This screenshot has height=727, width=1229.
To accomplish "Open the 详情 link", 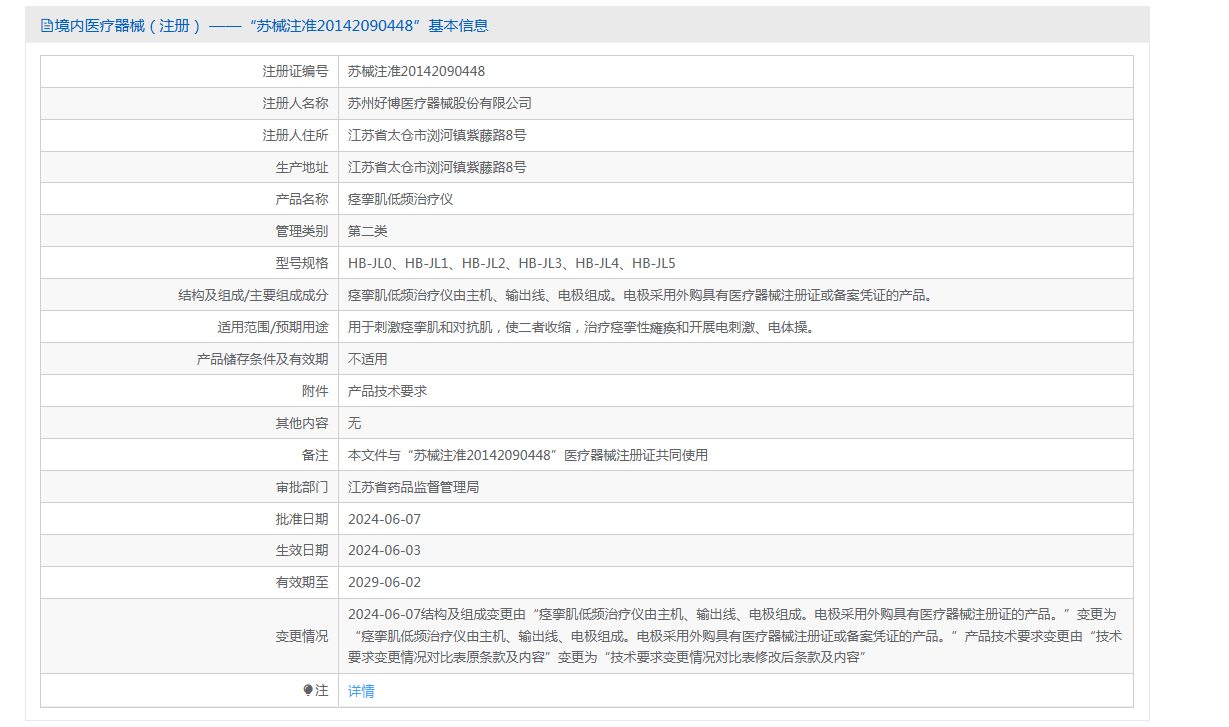I will point(361,691).
